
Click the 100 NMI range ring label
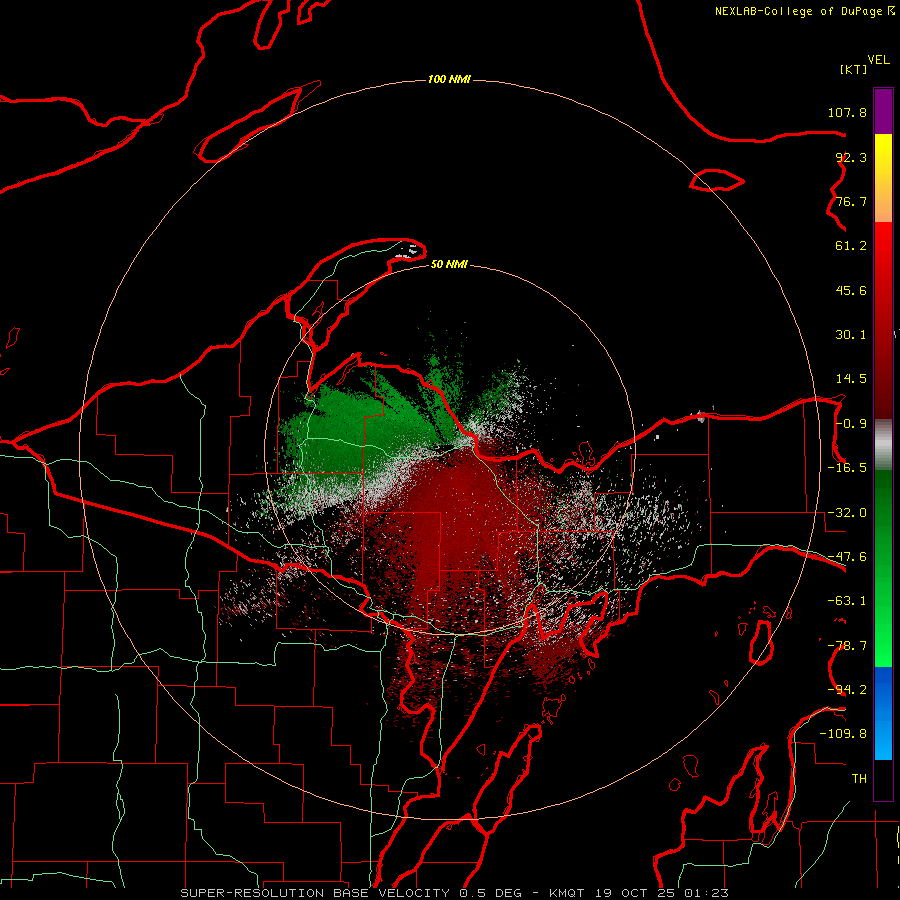(x=449, y=79)
